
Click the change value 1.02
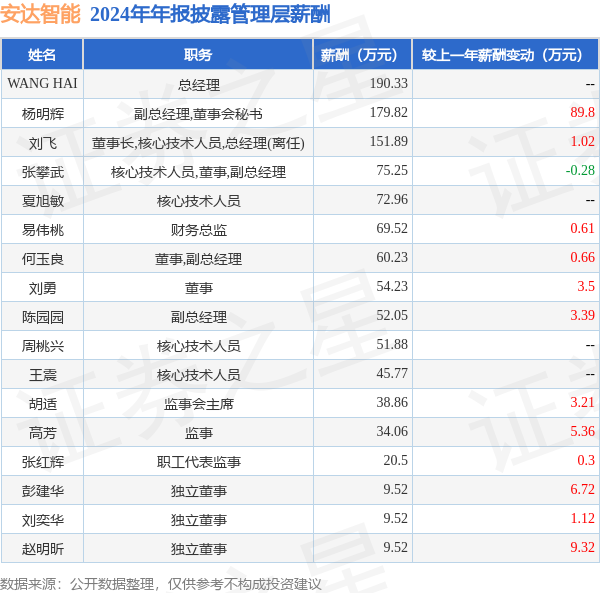[582, 142]
